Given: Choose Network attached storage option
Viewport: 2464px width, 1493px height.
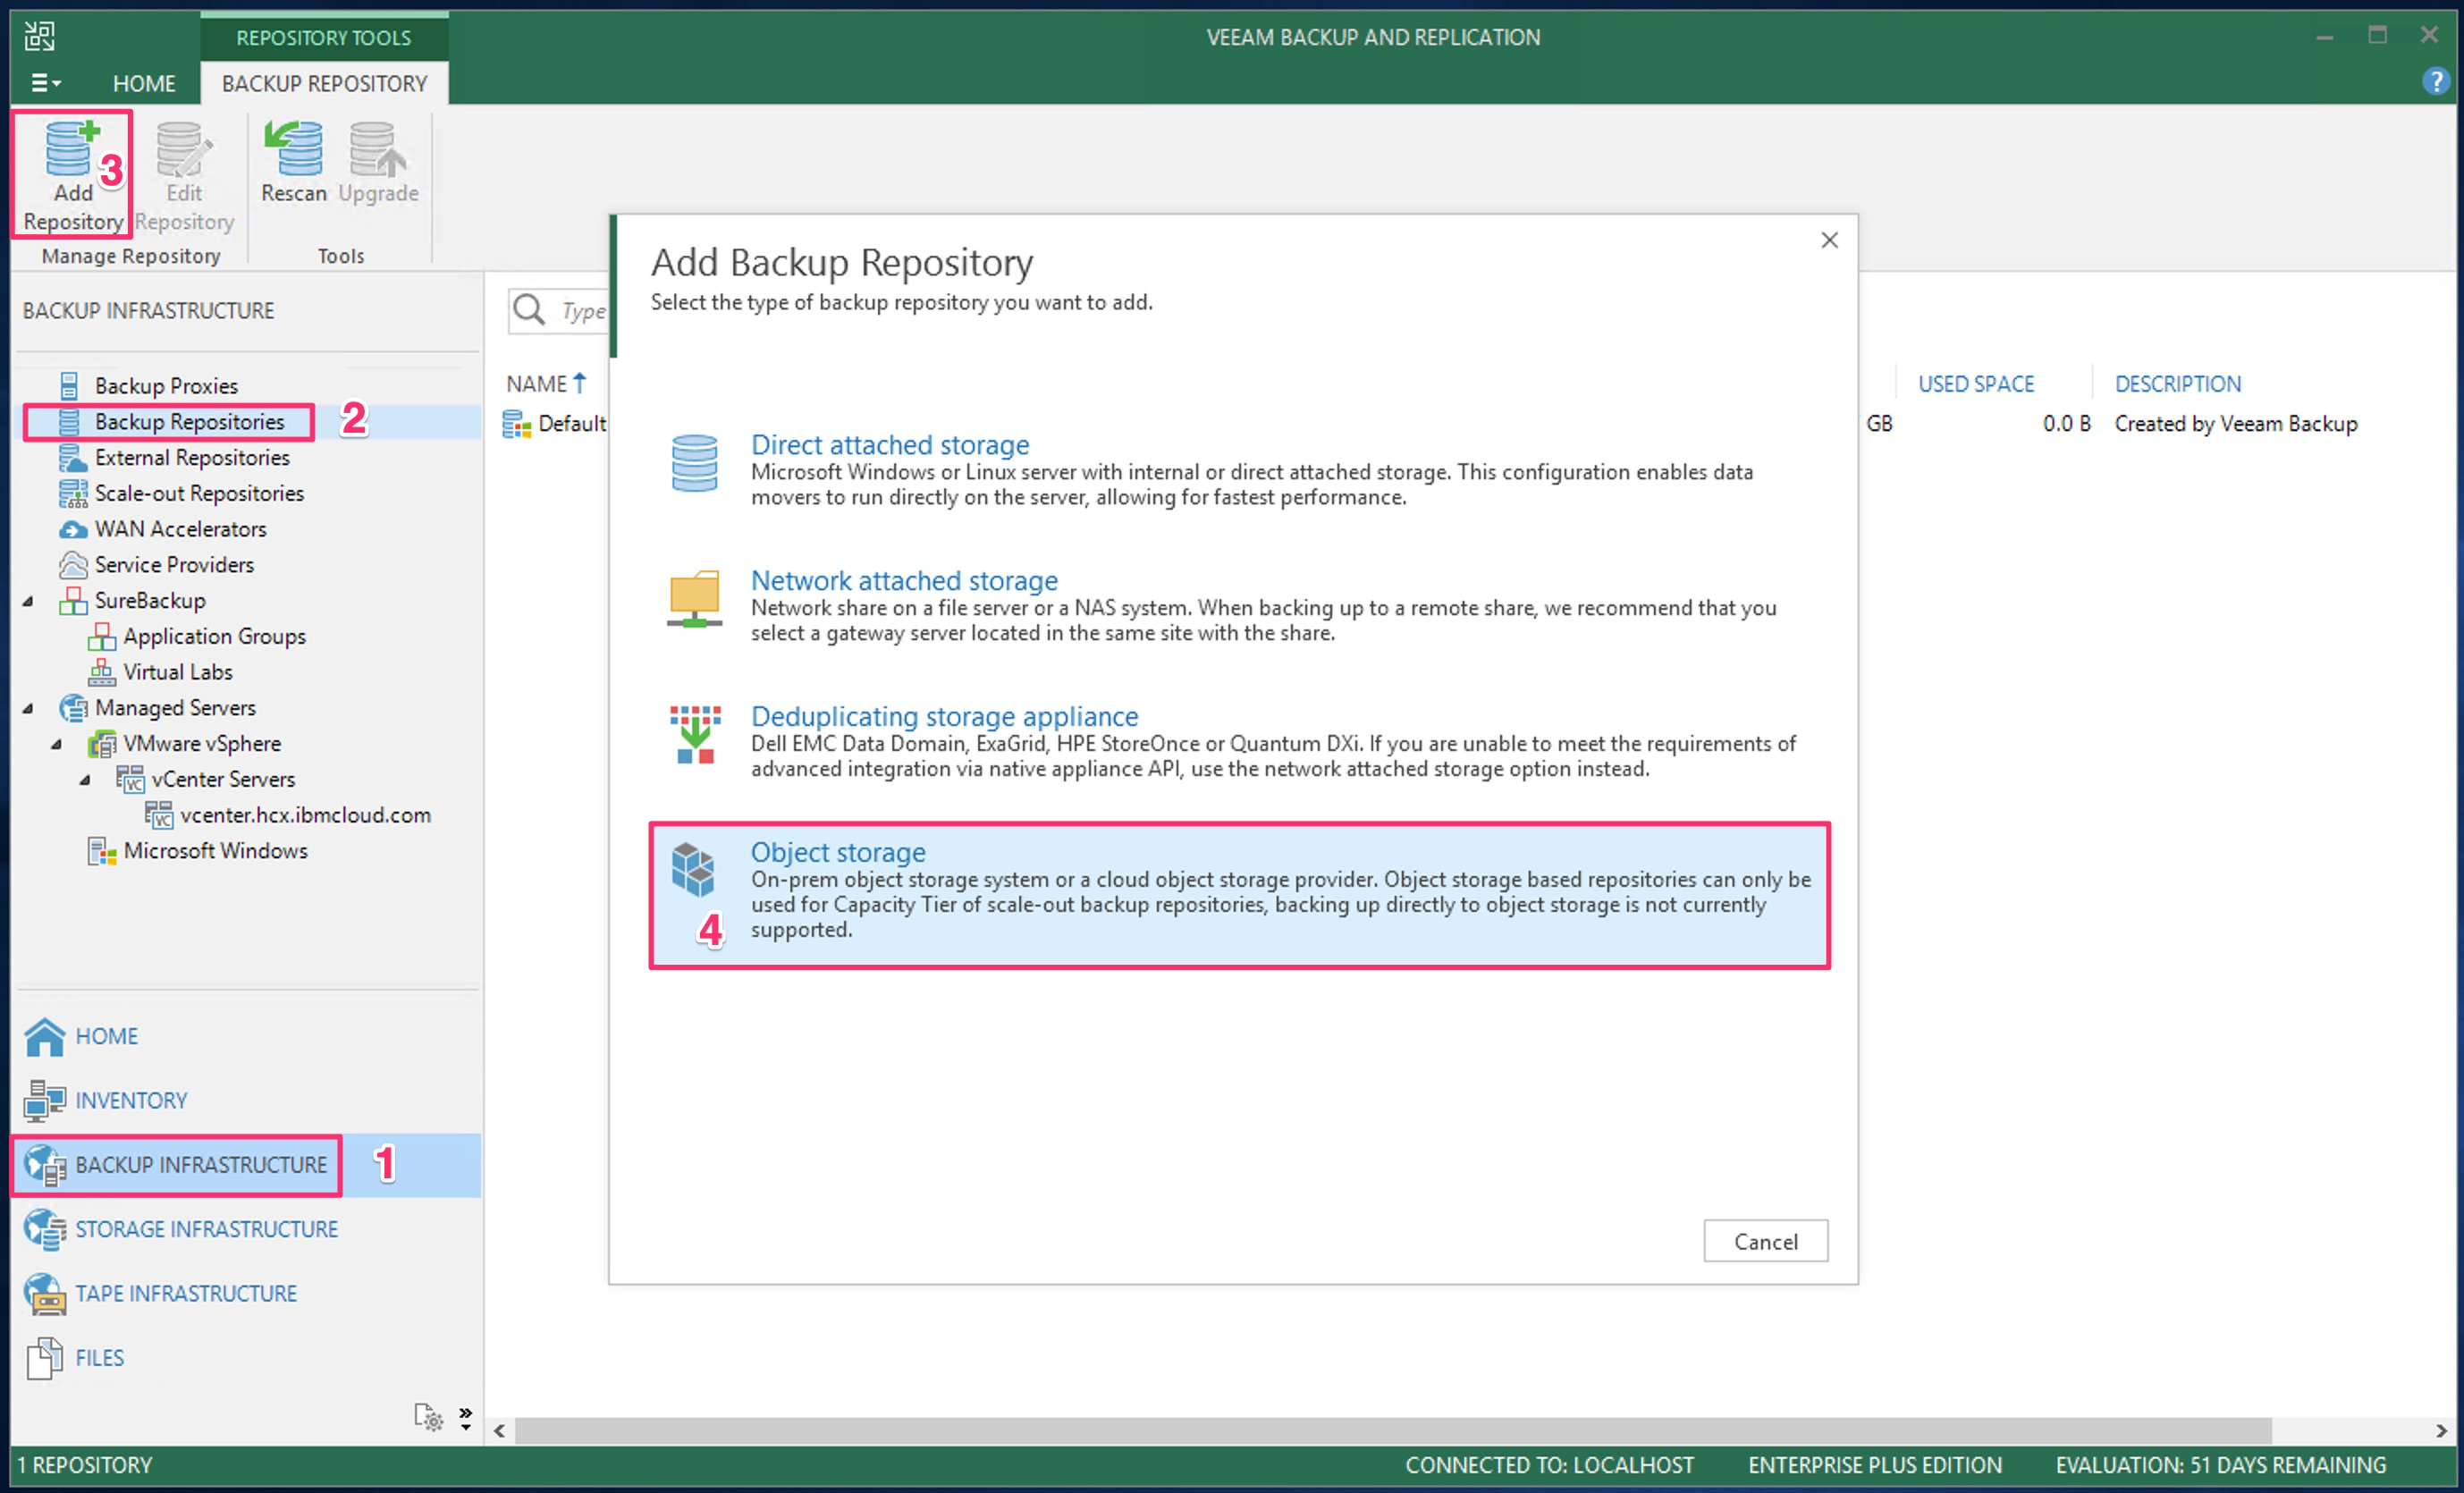Looking at the screenshot, I should point(903,580).
